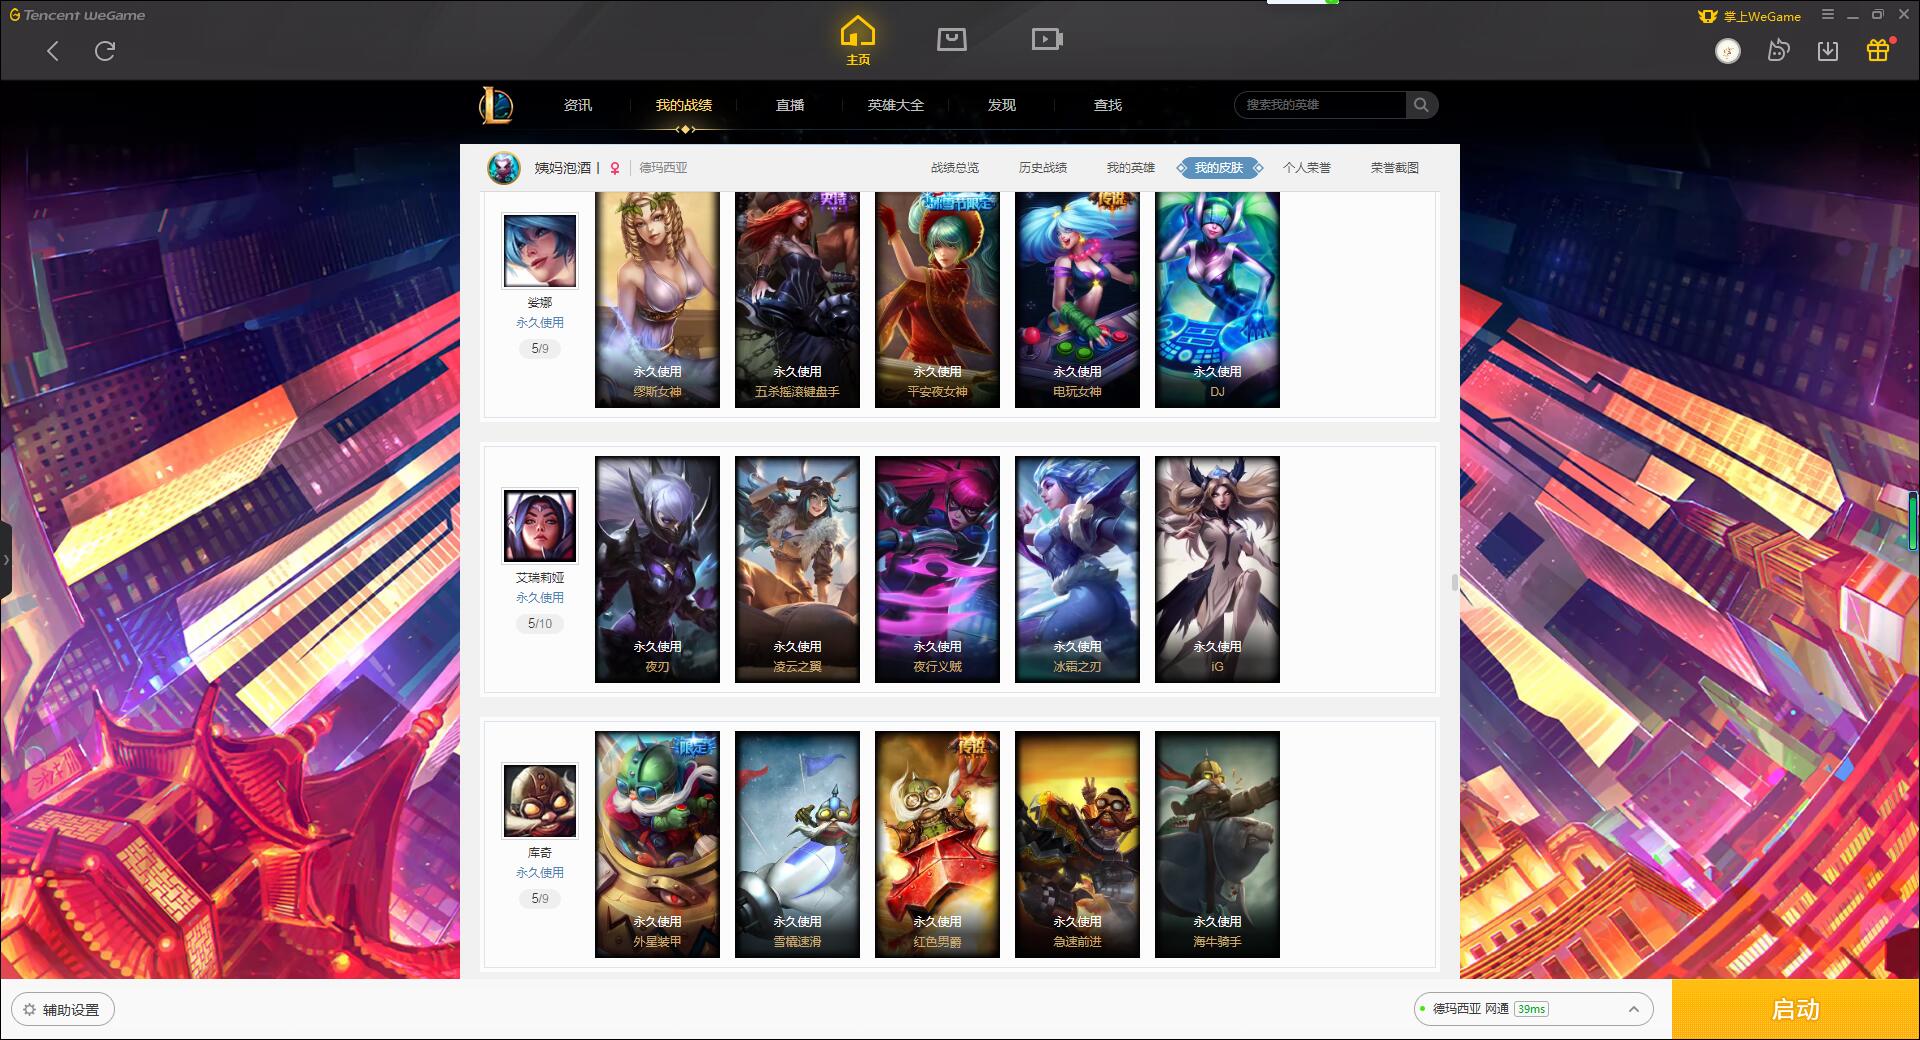1920x1040 pixels.
Task: Click the 娑娜 champion portrait
Action: 540,250
